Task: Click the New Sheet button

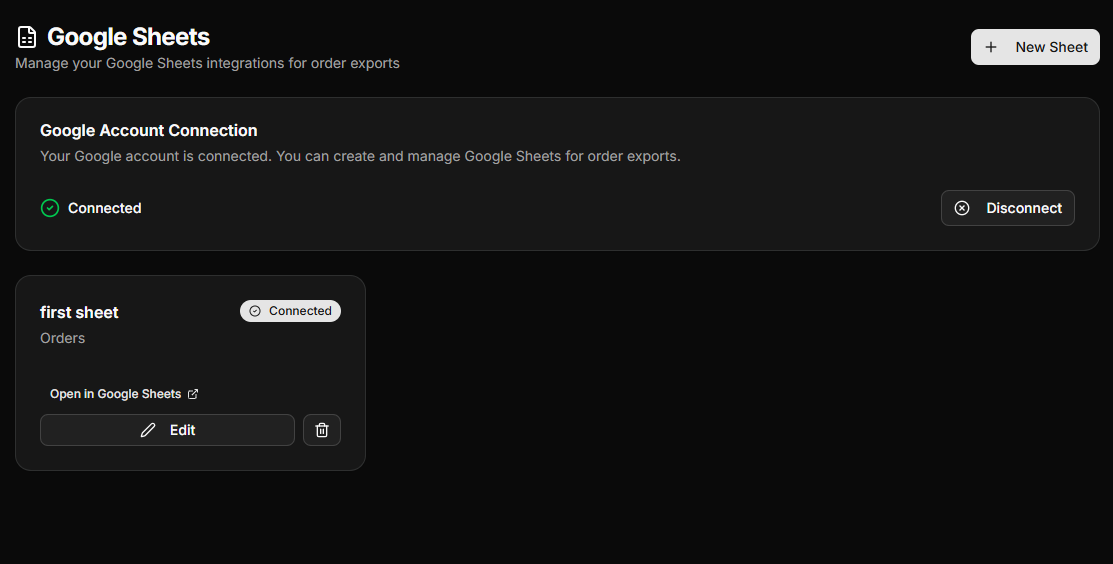Action: pyautogui.click(x=1035, y=47)
